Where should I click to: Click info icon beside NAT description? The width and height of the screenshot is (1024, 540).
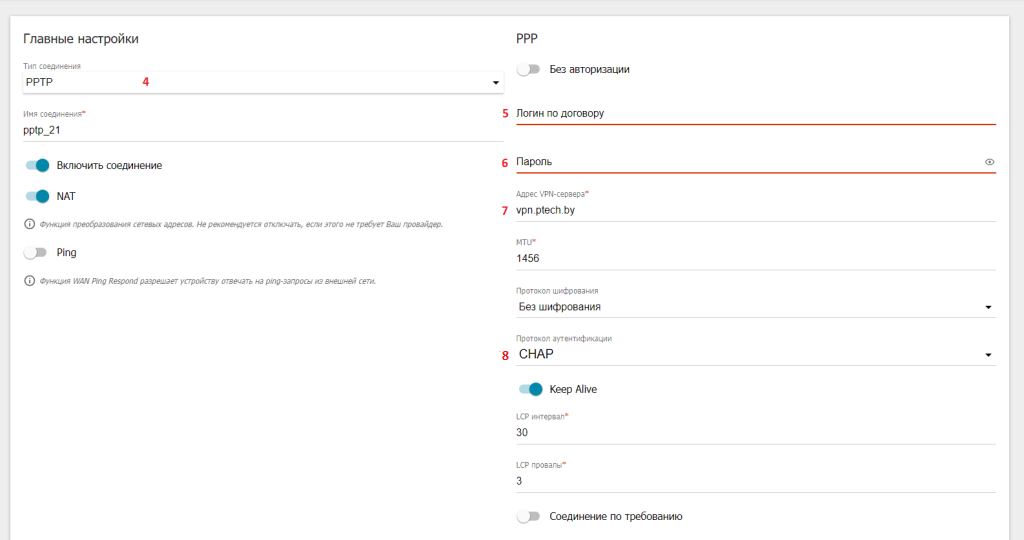click(28, 224)
